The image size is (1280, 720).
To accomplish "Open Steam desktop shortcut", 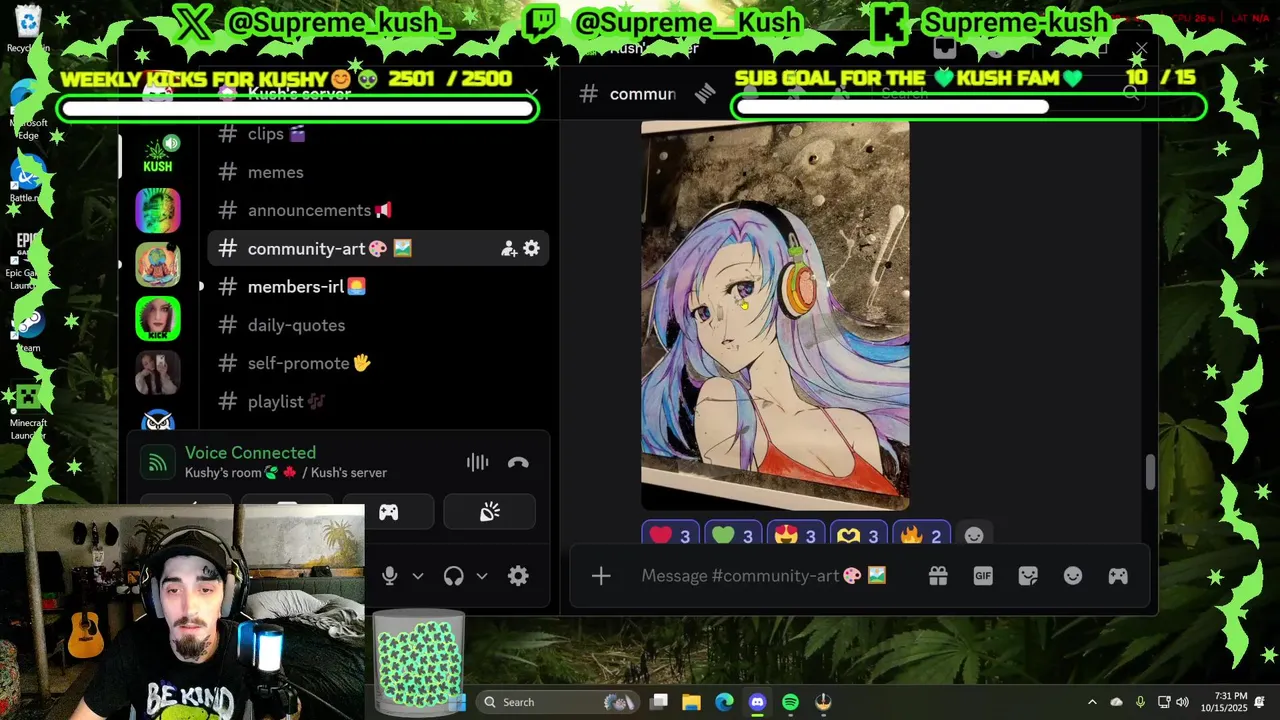I will (28, 330).
